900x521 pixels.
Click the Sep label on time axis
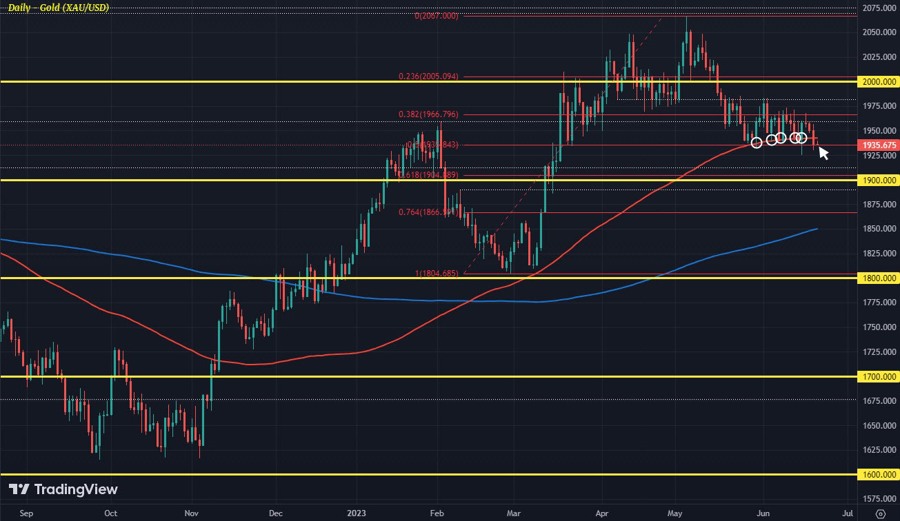tap(26, 511)
